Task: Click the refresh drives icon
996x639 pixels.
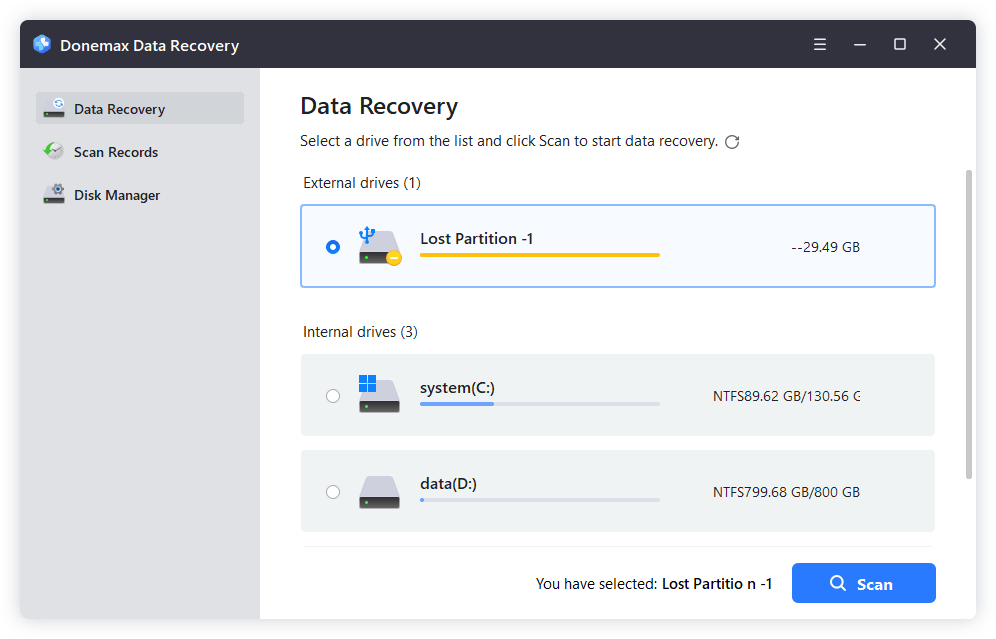Action: 731,141
